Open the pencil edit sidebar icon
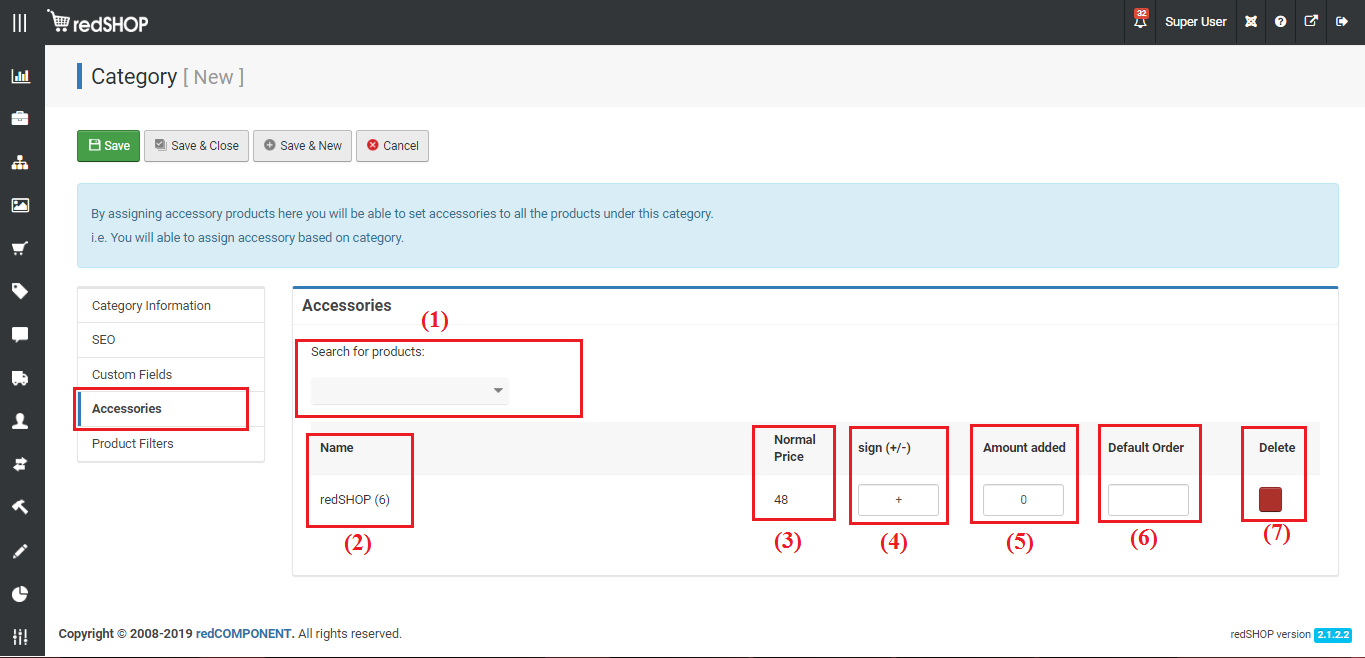The image size is (1365, 658). point(20,551)
